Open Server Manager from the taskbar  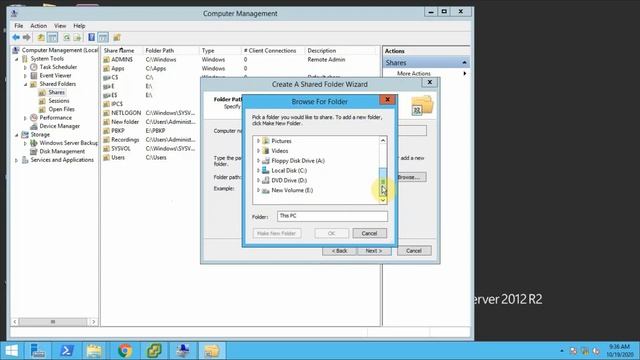38,351
